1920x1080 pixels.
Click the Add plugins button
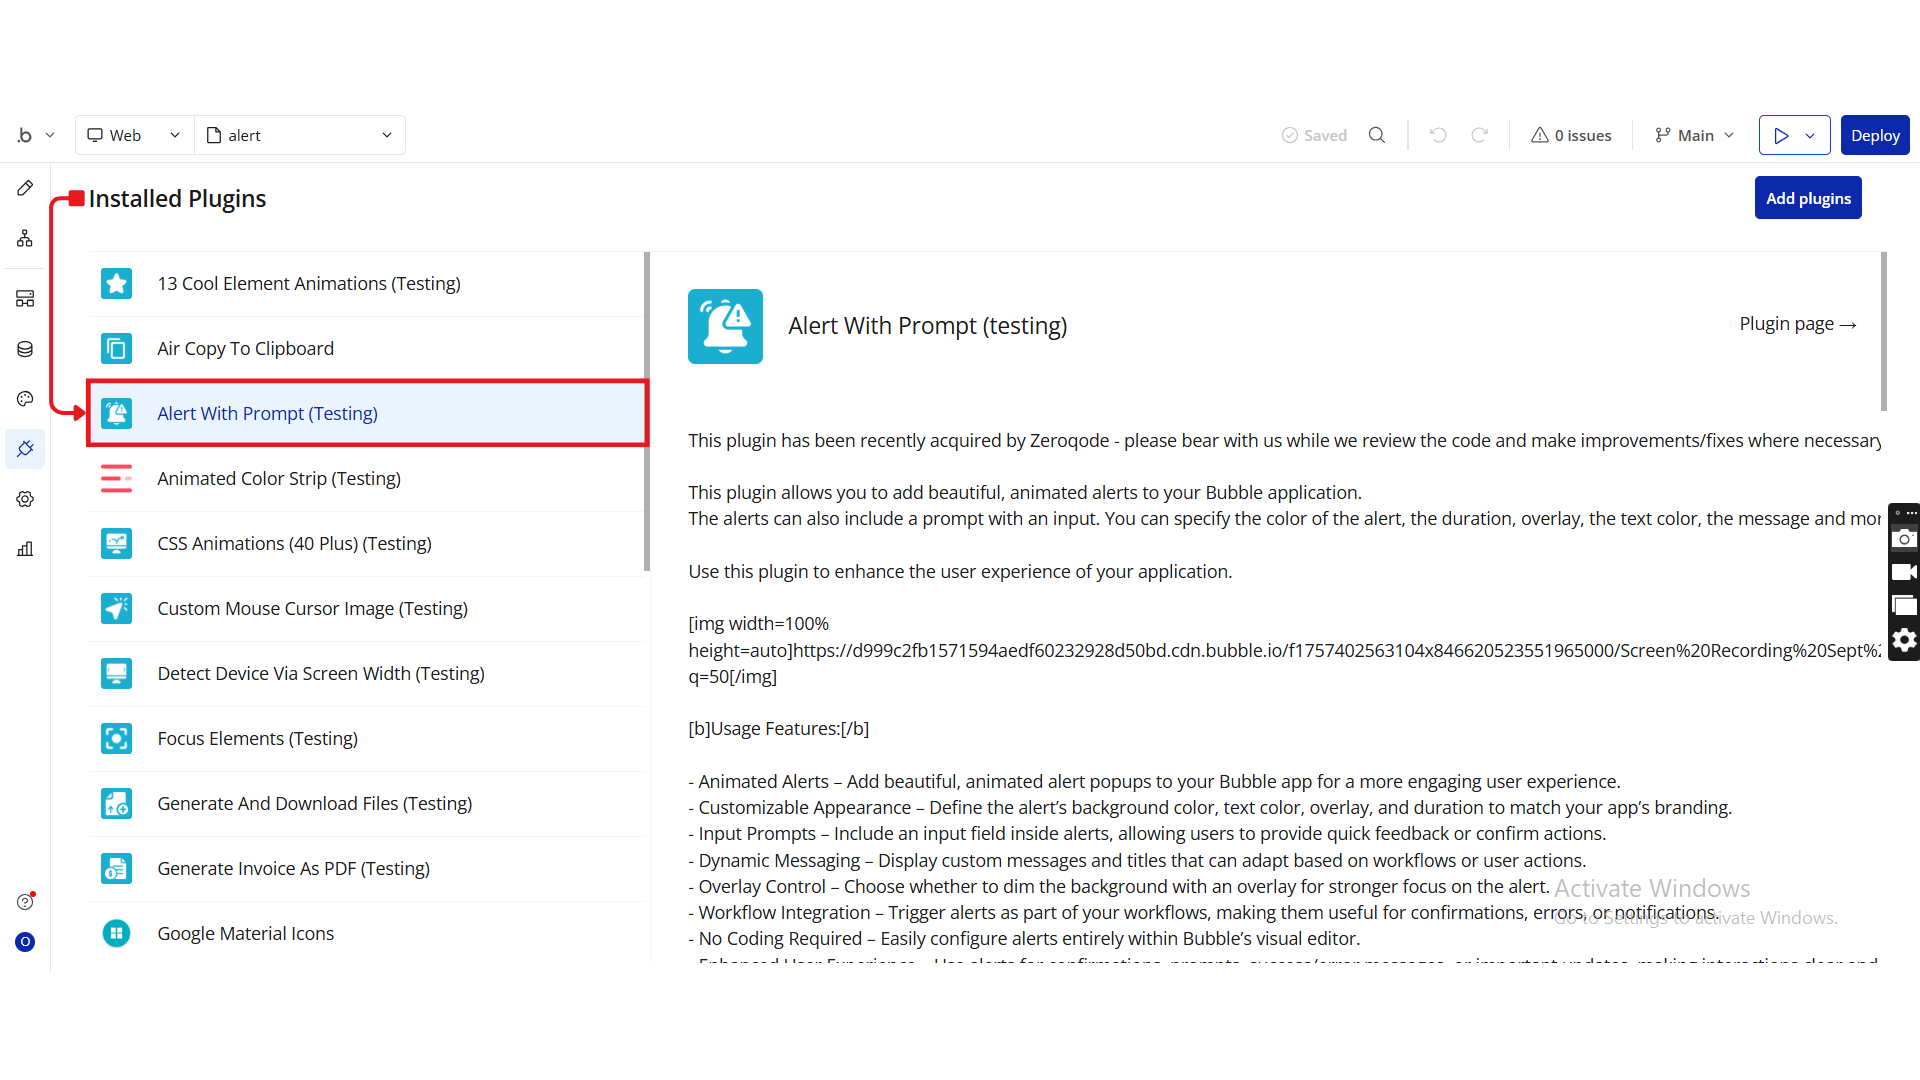pyautogui.click(x=1807, y=198)
